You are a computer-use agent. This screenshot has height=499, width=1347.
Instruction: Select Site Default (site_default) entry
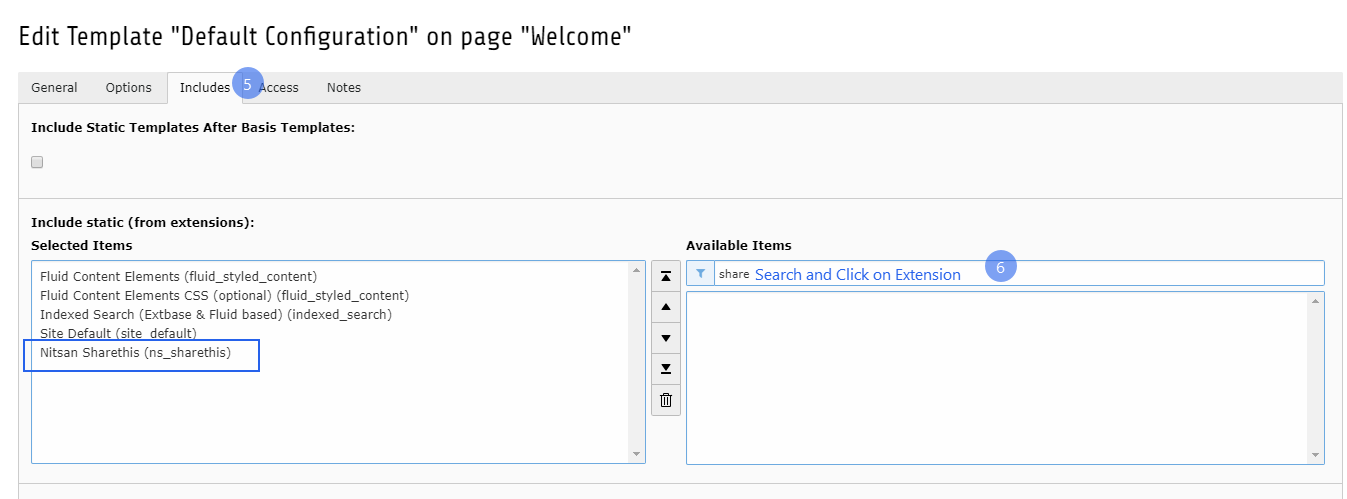coord(118,333)
